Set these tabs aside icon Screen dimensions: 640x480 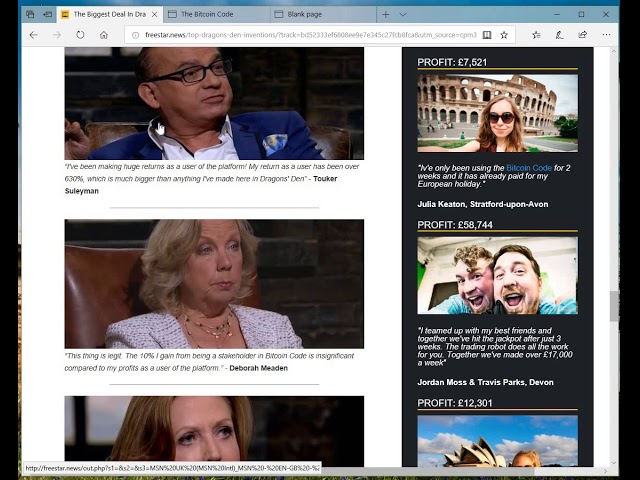48,14
